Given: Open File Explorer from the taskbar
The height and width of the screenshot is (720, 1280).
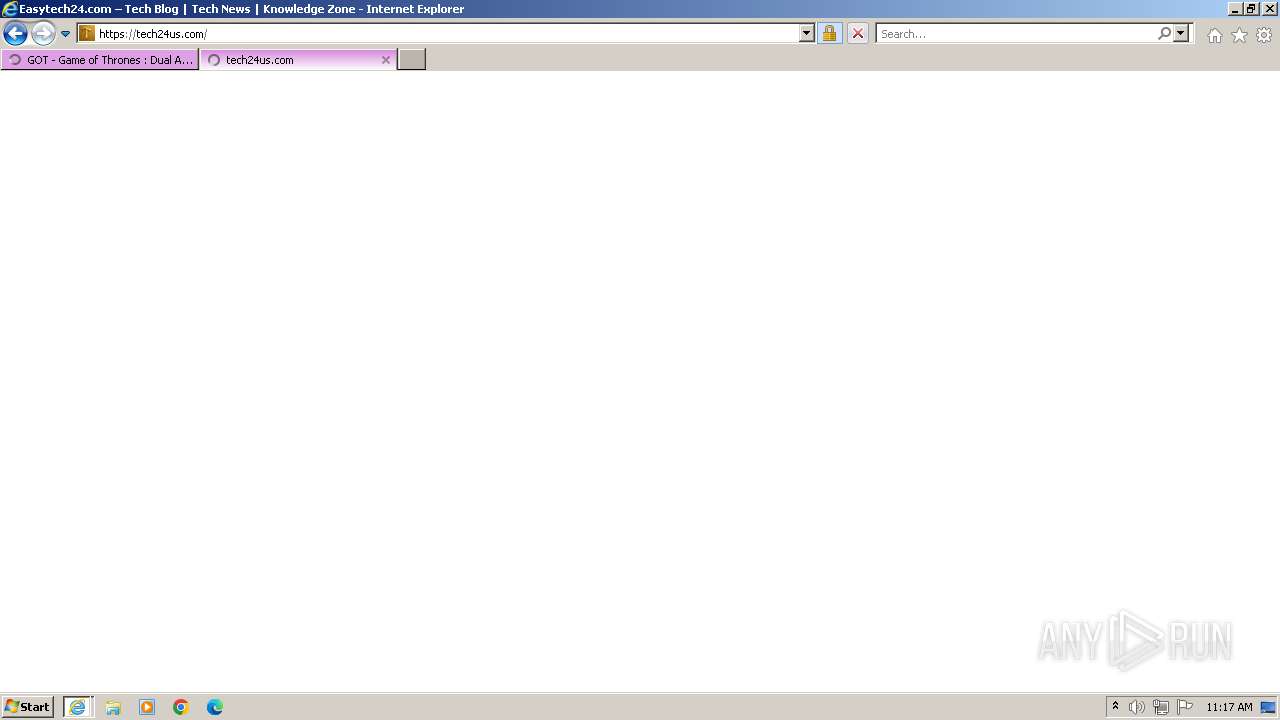Looking at the screenshot, I should tap(113, 707).
